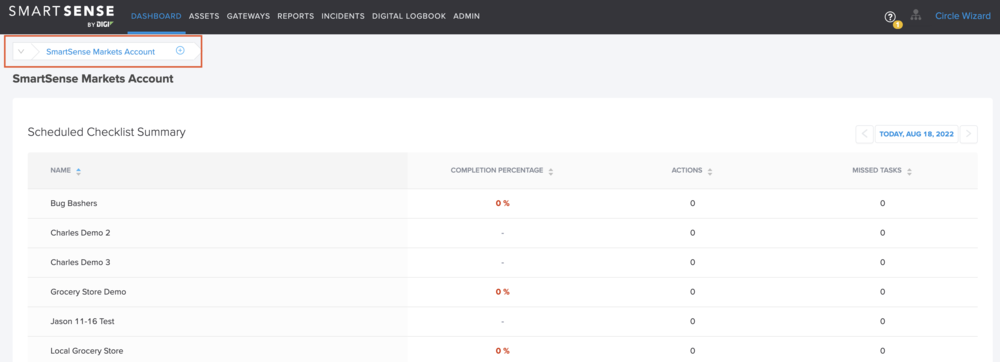Select the Jason 11-16 Test row name
1000x362 pixels.
82,321
